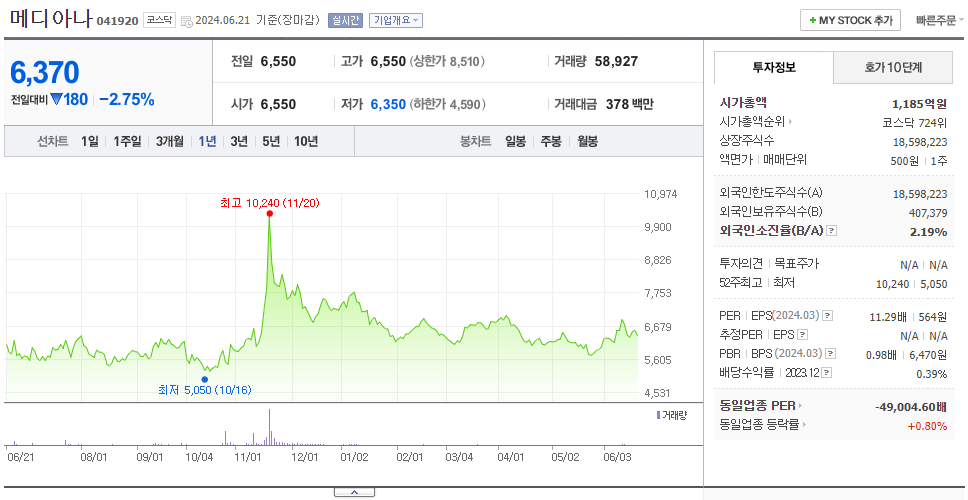
Task: Click the 10,974 price axis label
Action: tap(660, 194)
